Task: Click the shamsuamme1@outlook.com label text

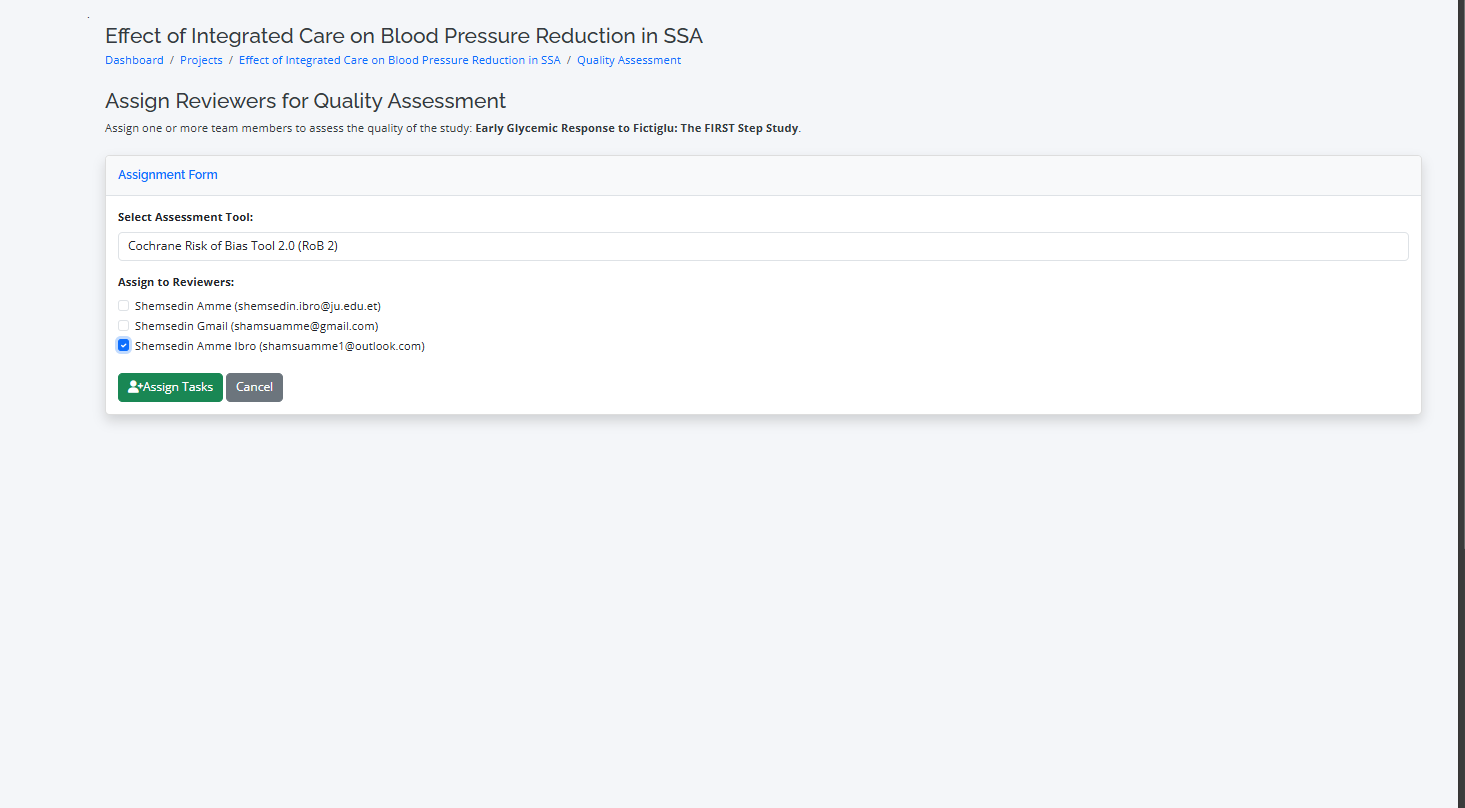Action: [342, 346]
